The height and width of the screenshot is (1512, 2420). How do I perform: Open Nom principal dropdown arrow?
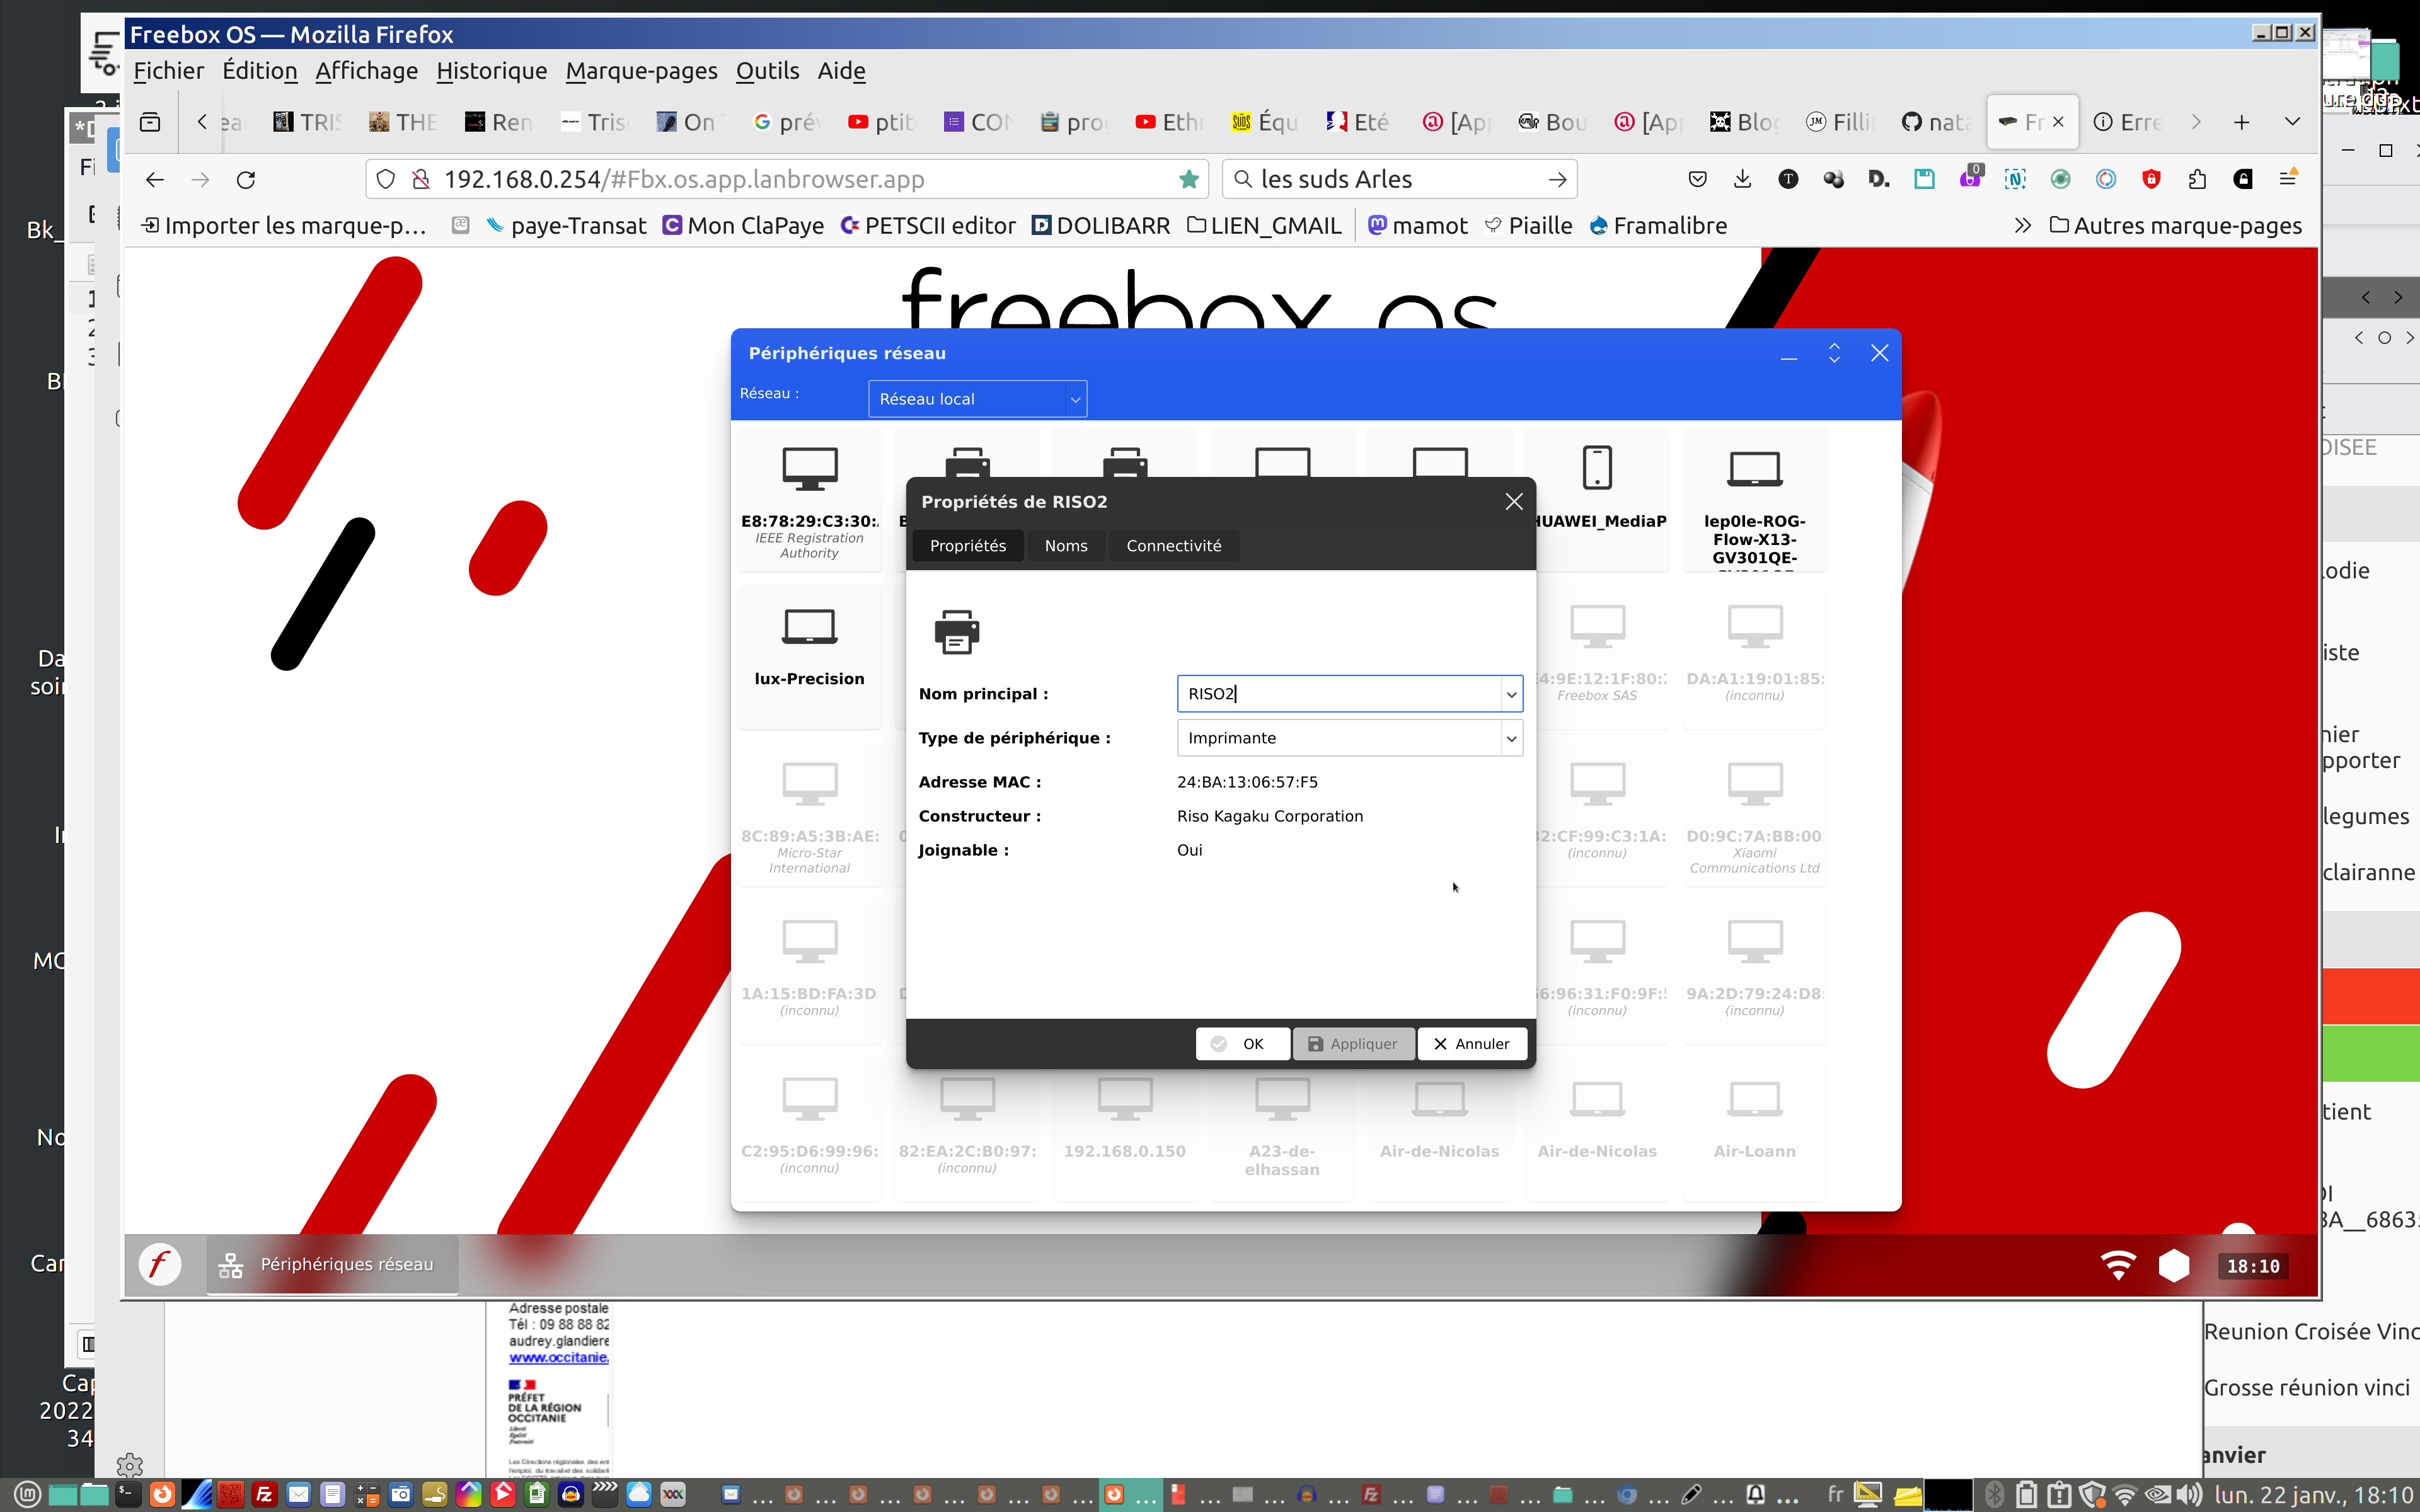1511,694
